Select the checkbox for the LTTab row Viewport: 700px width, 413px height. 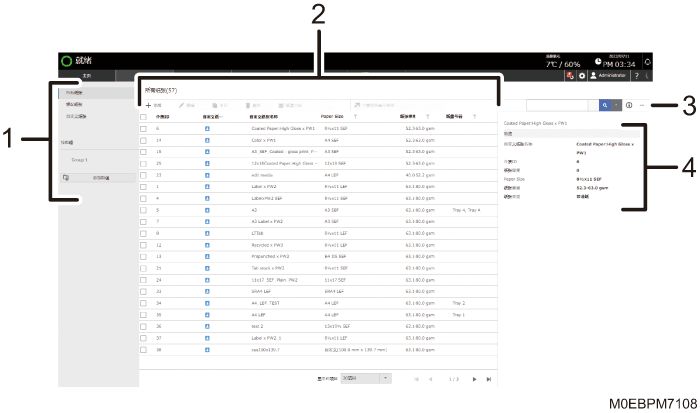pyautogui.click(x=143, y=234)
